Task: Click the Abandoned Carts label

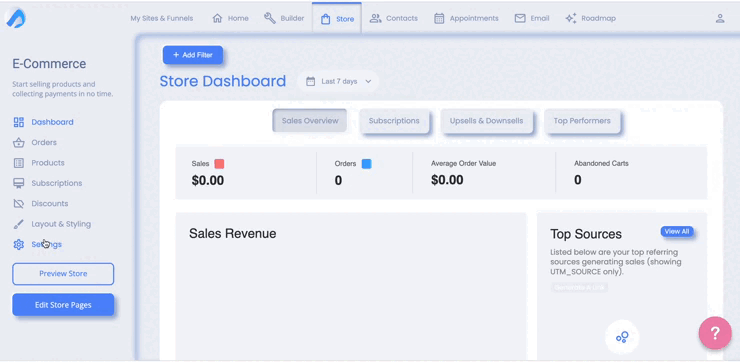Action: 601,164
